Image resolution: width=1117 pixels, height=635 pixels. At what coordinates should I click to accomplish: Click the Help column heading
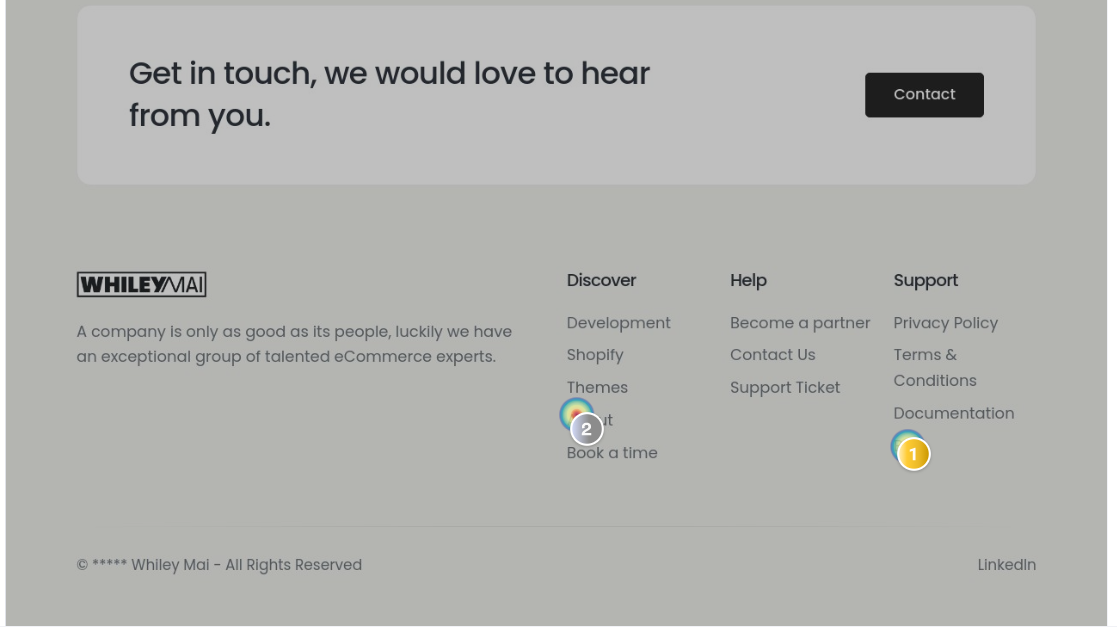tap(748, 280)
